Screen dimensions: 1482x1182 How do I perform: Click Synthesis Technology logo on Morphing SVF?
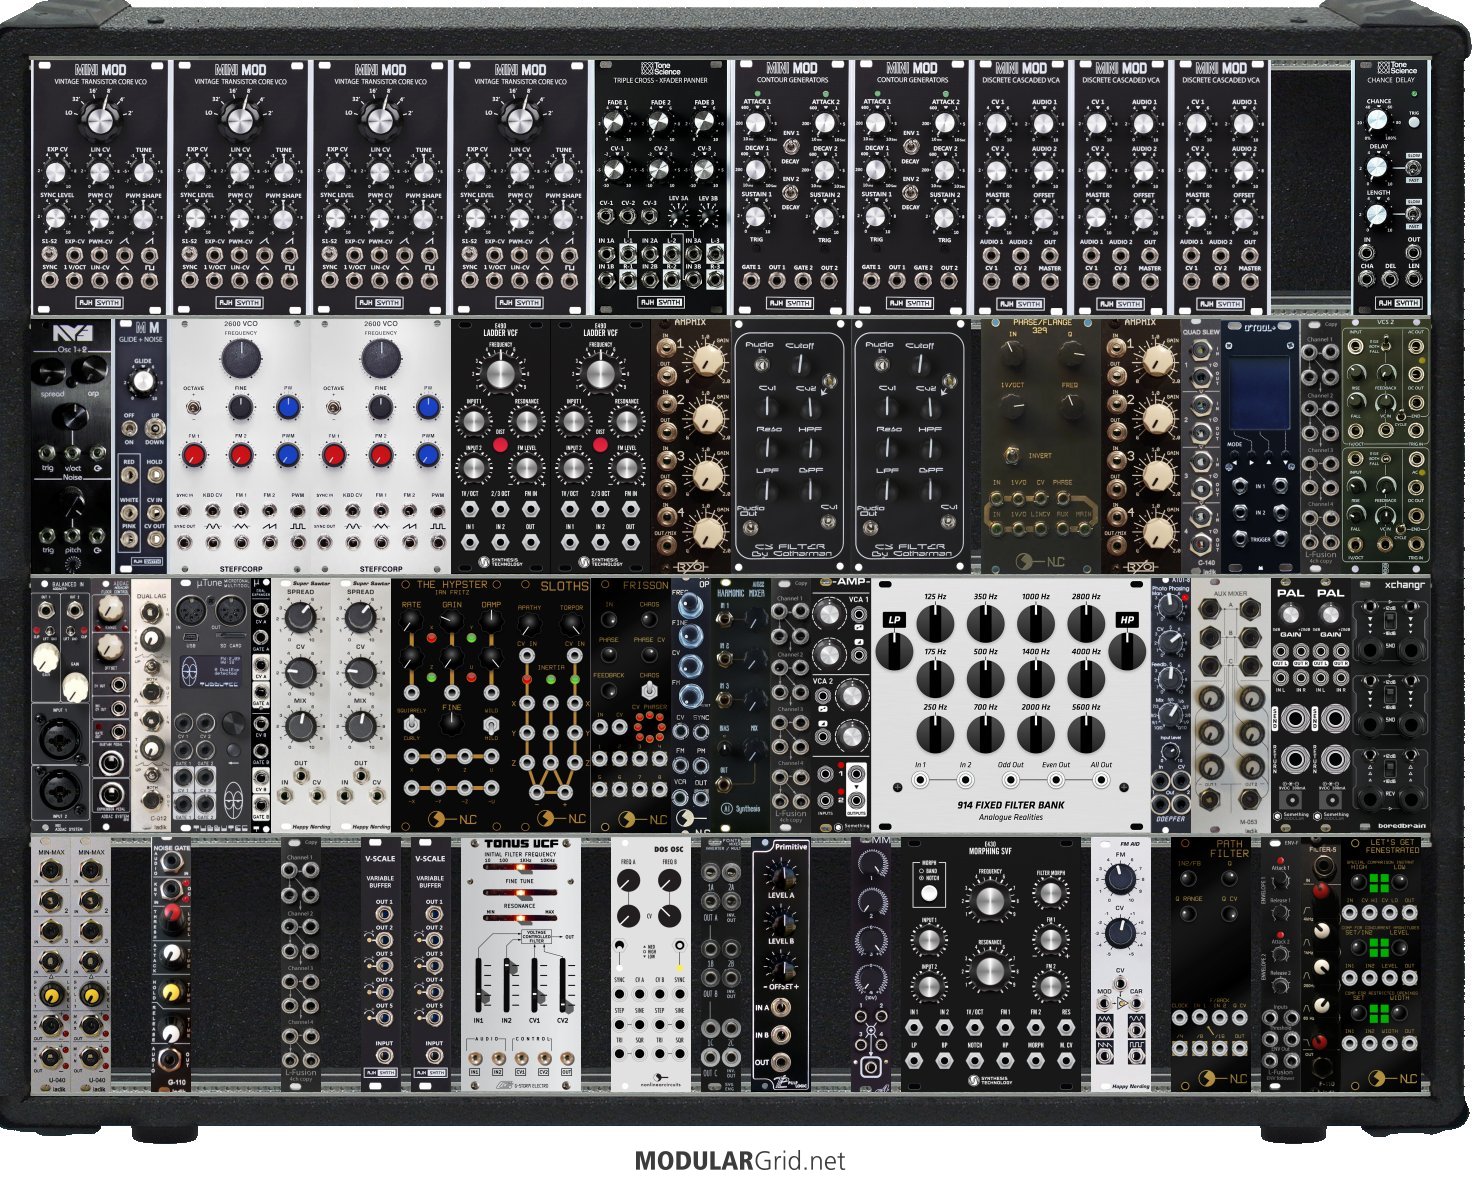[x=988, y=1081]
